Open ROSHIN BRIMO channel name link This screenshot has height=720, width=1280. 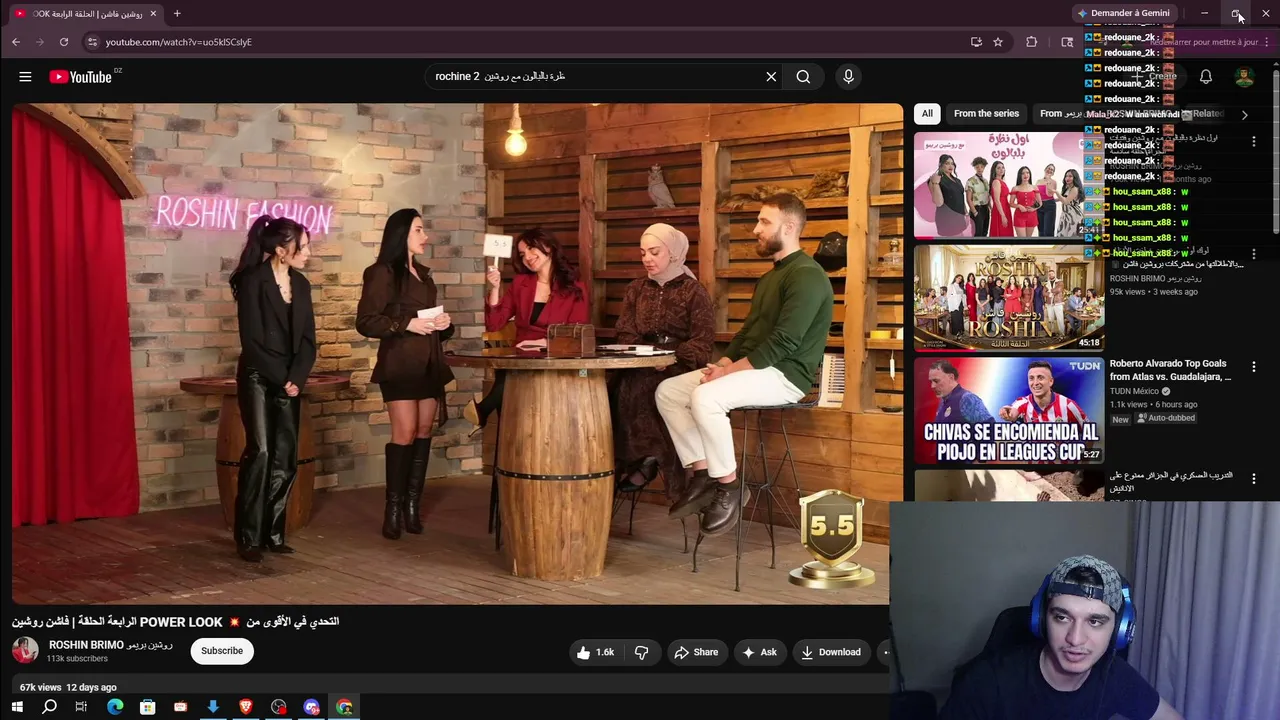pos(111,645)
